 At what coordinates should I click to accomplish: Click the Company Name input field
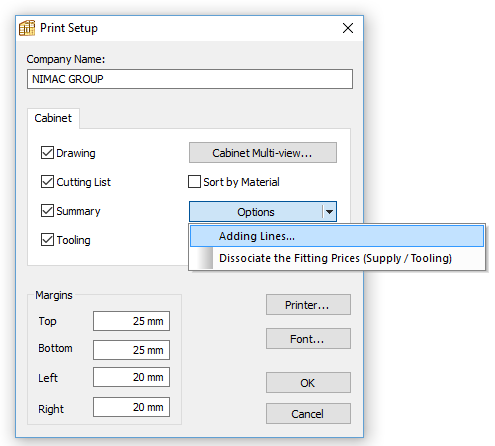190,79
